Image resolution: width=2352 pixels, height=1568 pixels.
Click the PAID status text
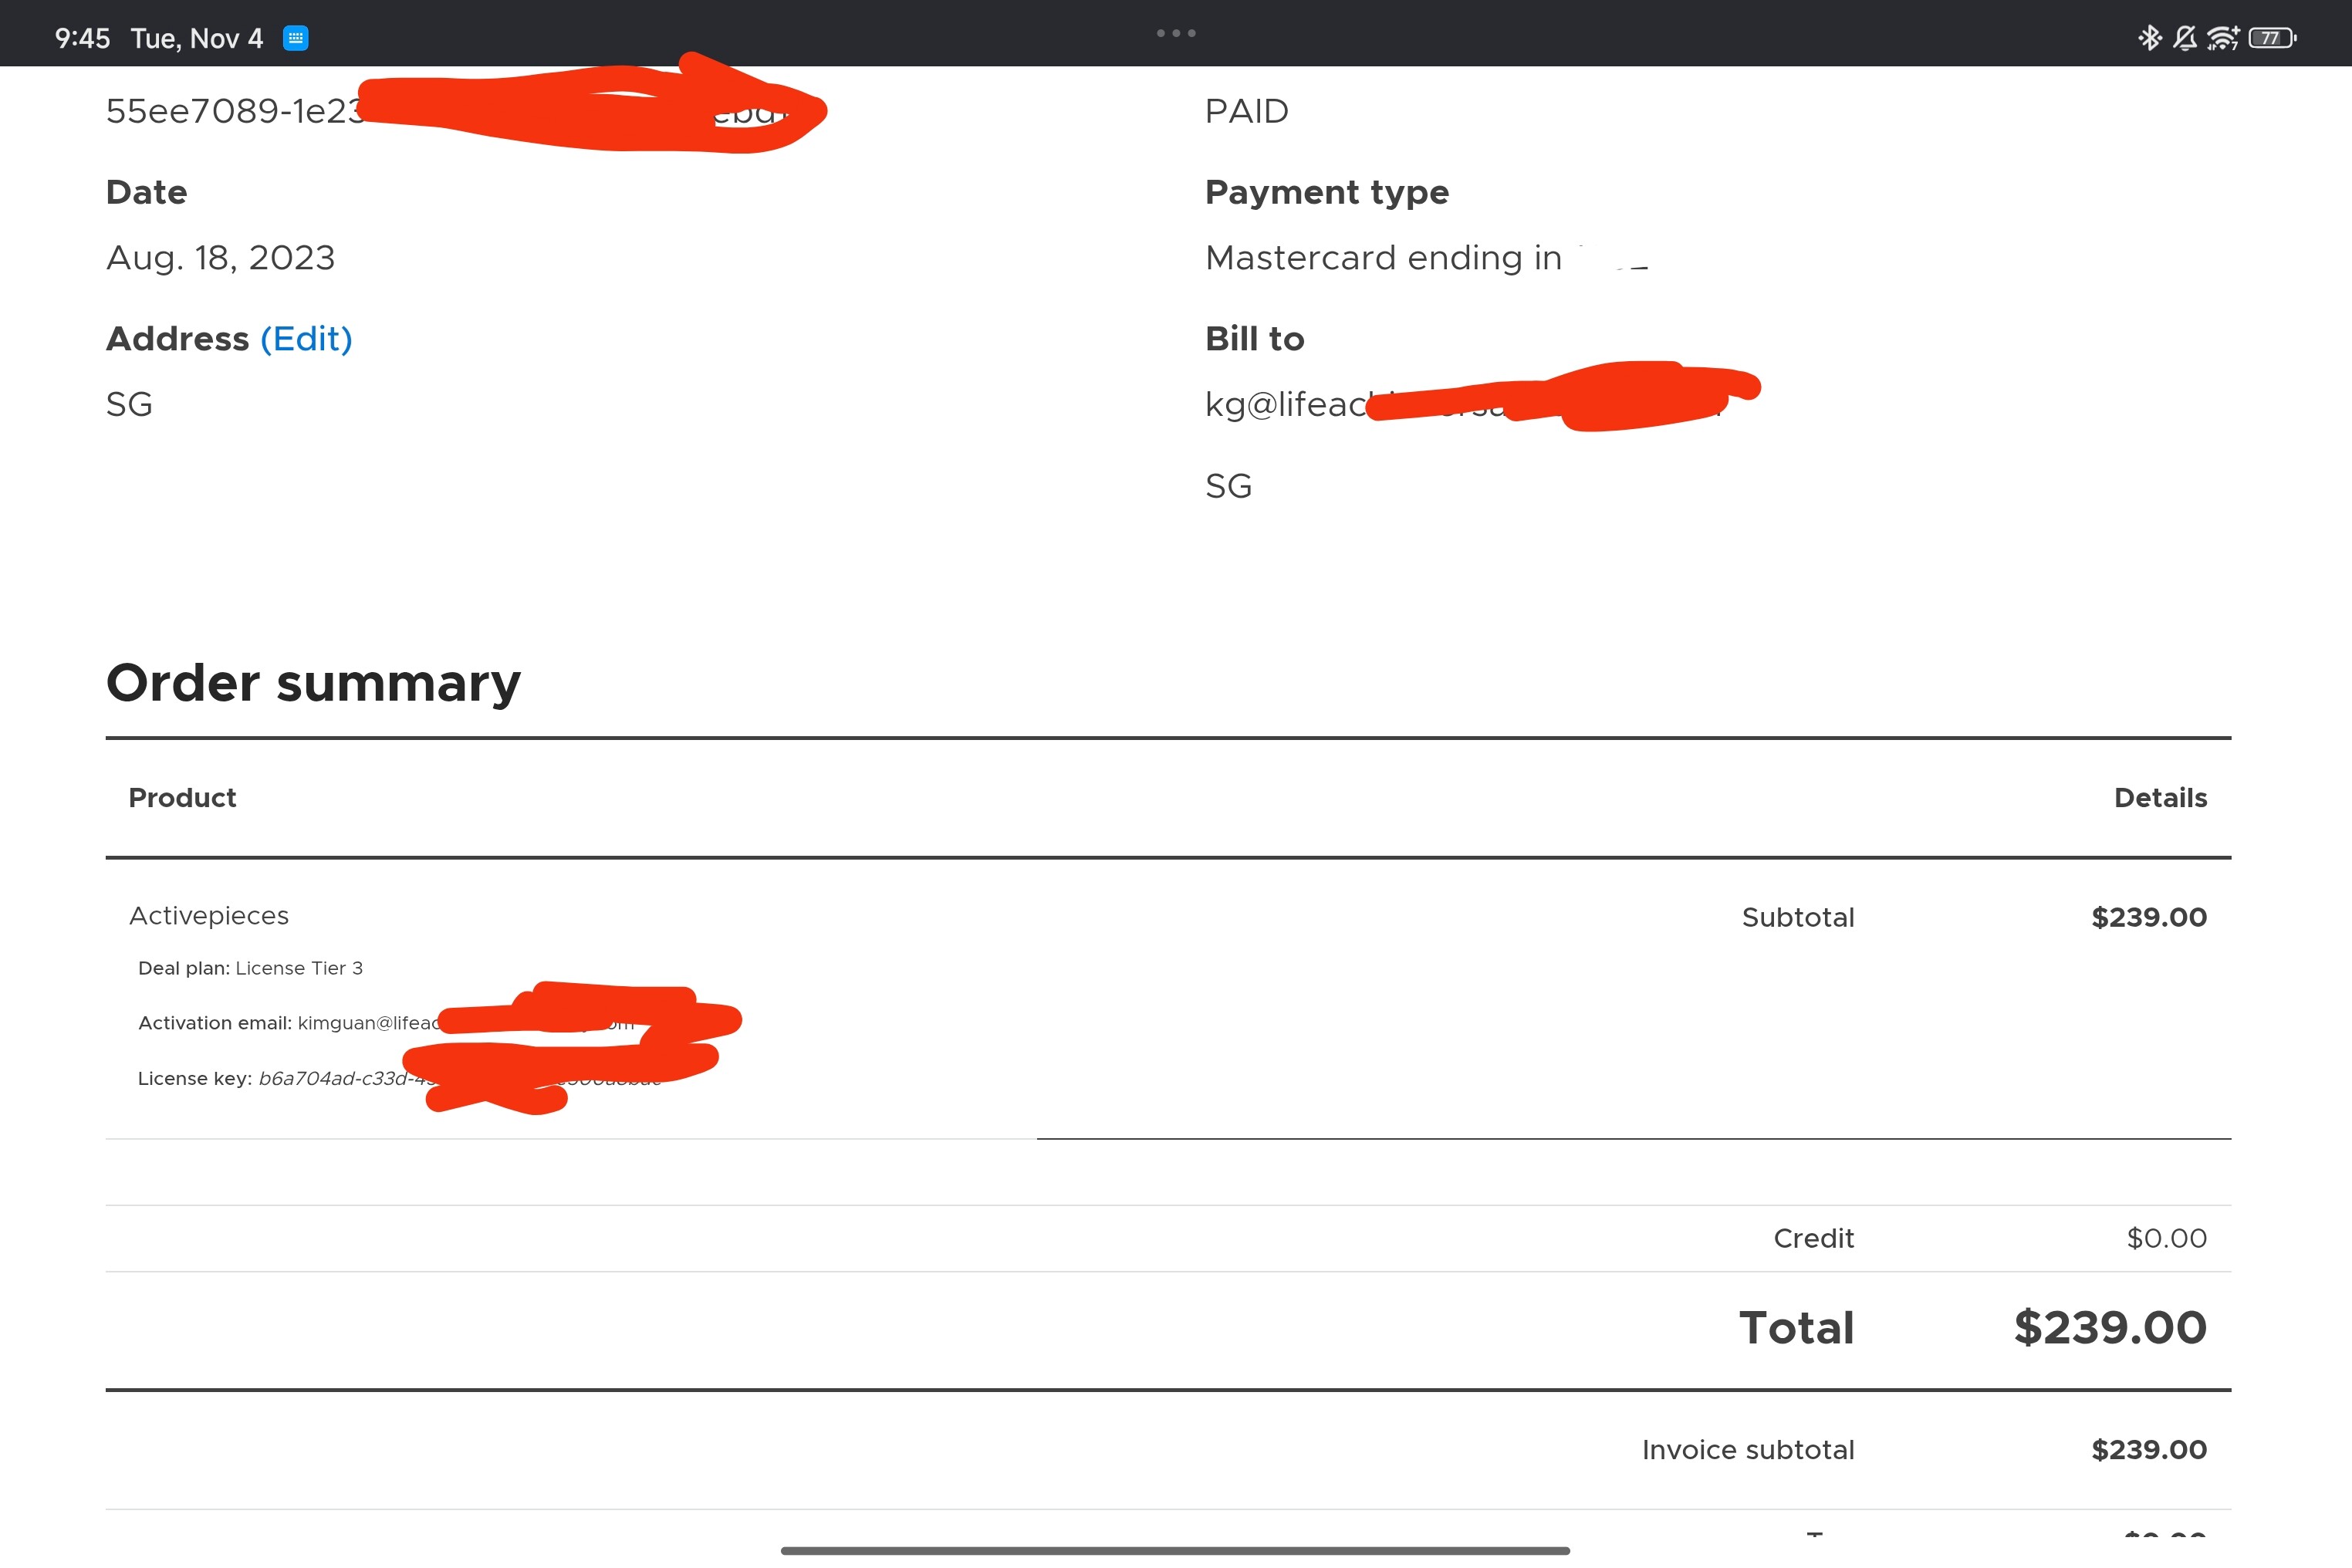pyautogui.click(x=1246, y=111)
